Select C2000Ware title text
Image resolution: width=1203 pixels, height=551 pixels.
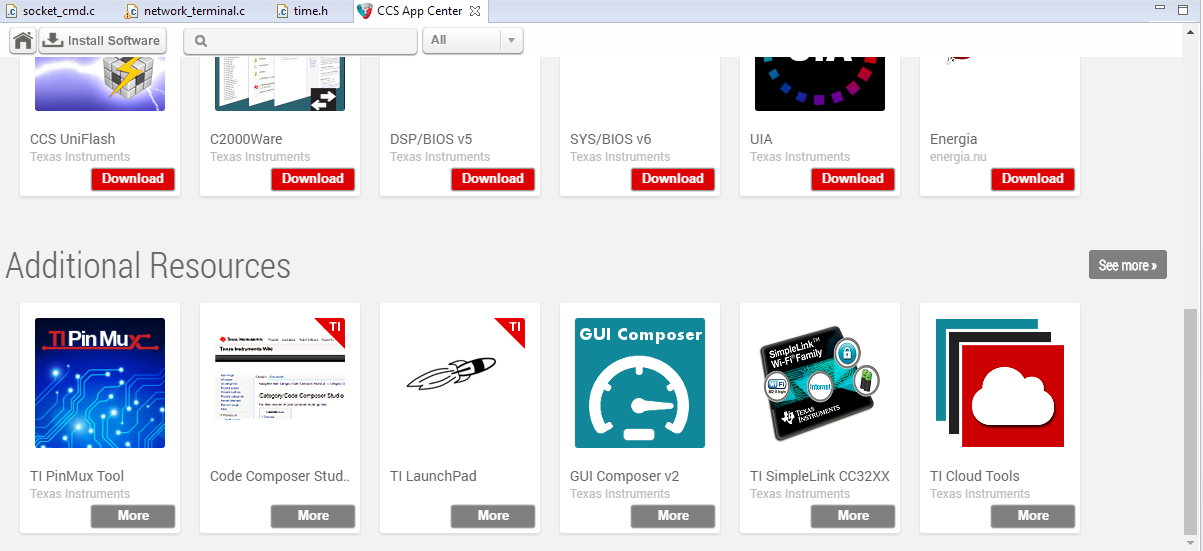point(246,139)
